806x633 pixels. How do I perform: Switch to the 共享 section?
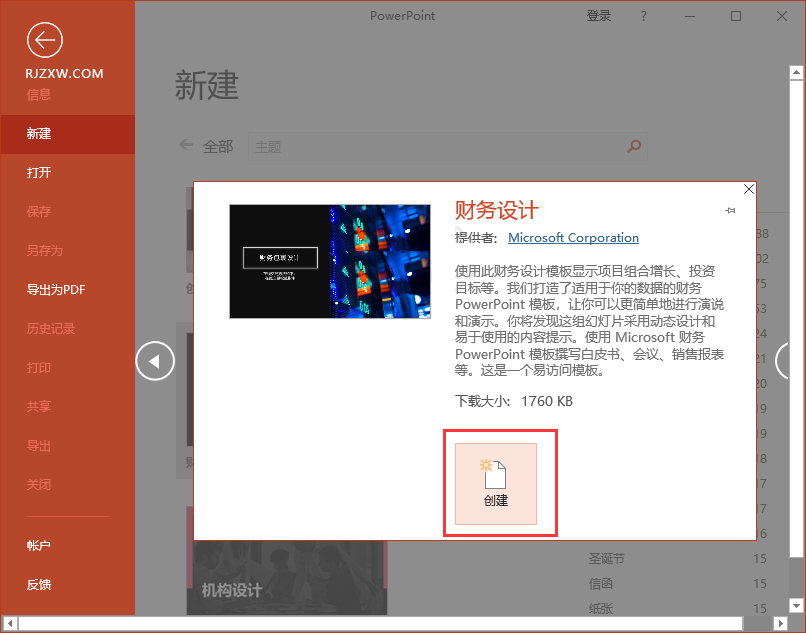[x=40, y=406]
